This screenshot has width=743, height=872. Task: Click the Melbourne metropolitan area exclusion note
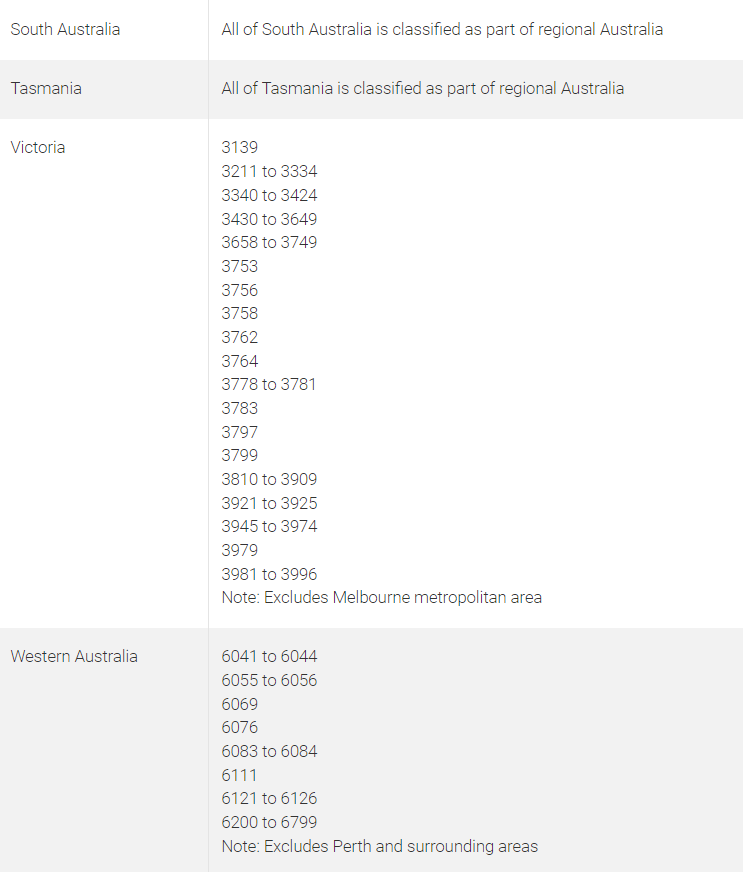coord(382,598)
